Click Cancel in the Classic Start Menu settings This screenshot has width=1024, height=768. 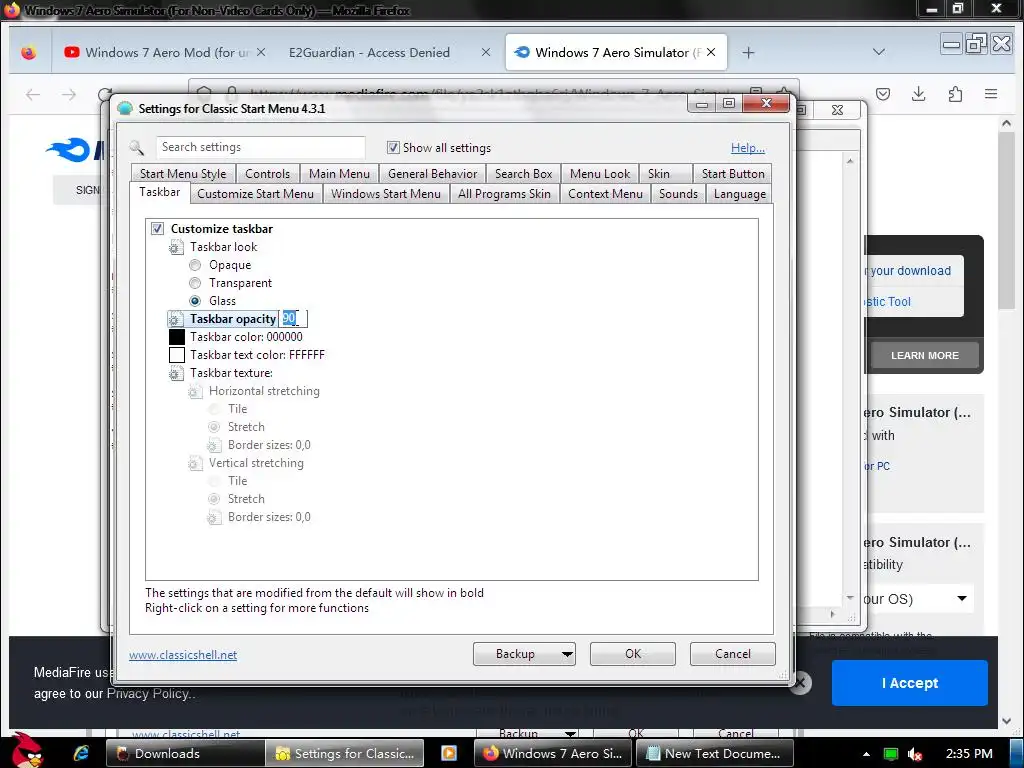[x=733, y=654]
